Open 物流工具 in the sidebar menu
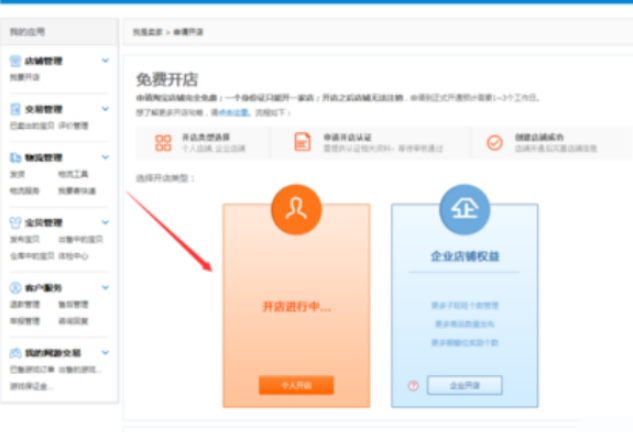This screenshot has width=633, height=432. tap(74, 174)
